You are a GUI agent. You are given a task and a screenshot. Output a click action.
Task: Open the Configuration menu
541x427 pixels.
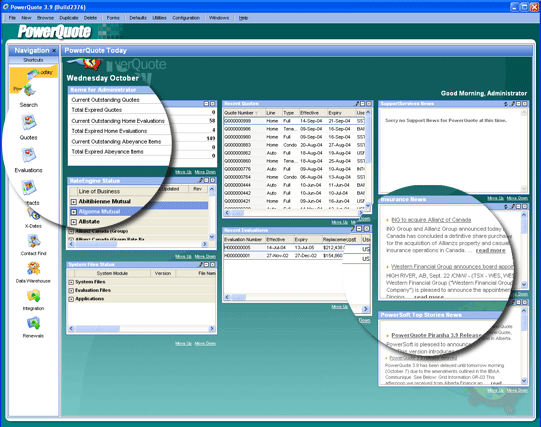(x=186, y=18)
